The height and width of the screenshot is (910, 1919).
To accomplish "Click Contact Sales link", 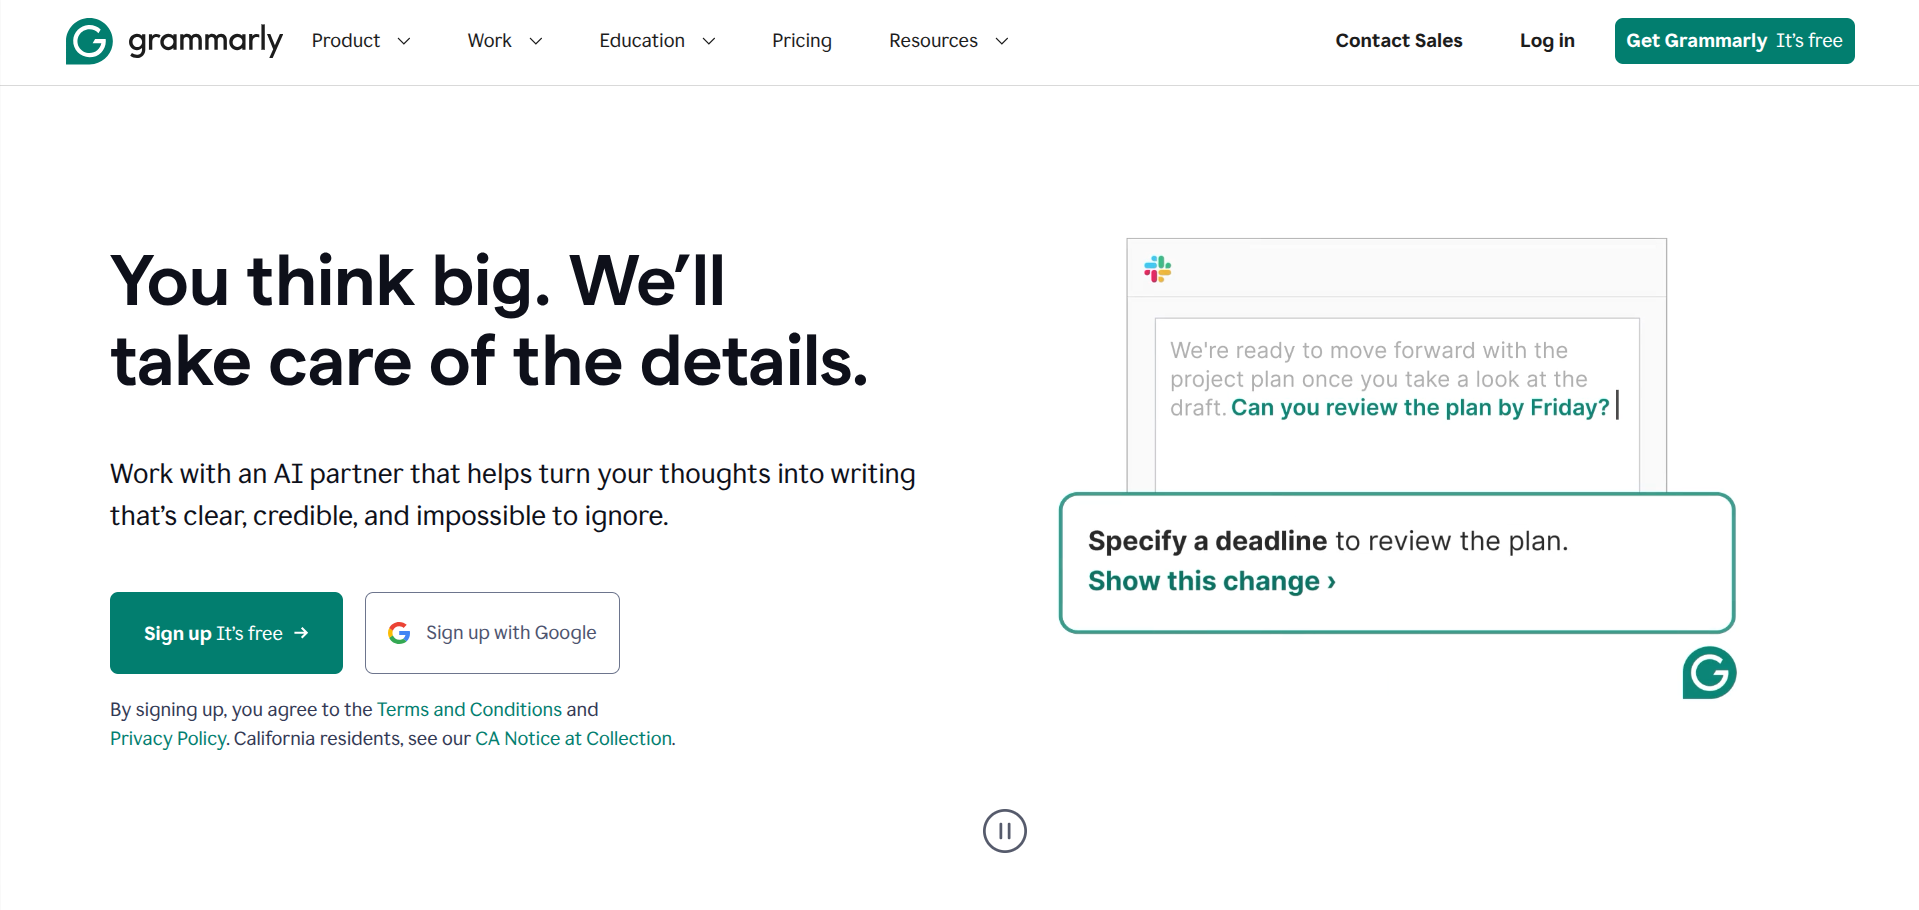I will pos(1399,41).
